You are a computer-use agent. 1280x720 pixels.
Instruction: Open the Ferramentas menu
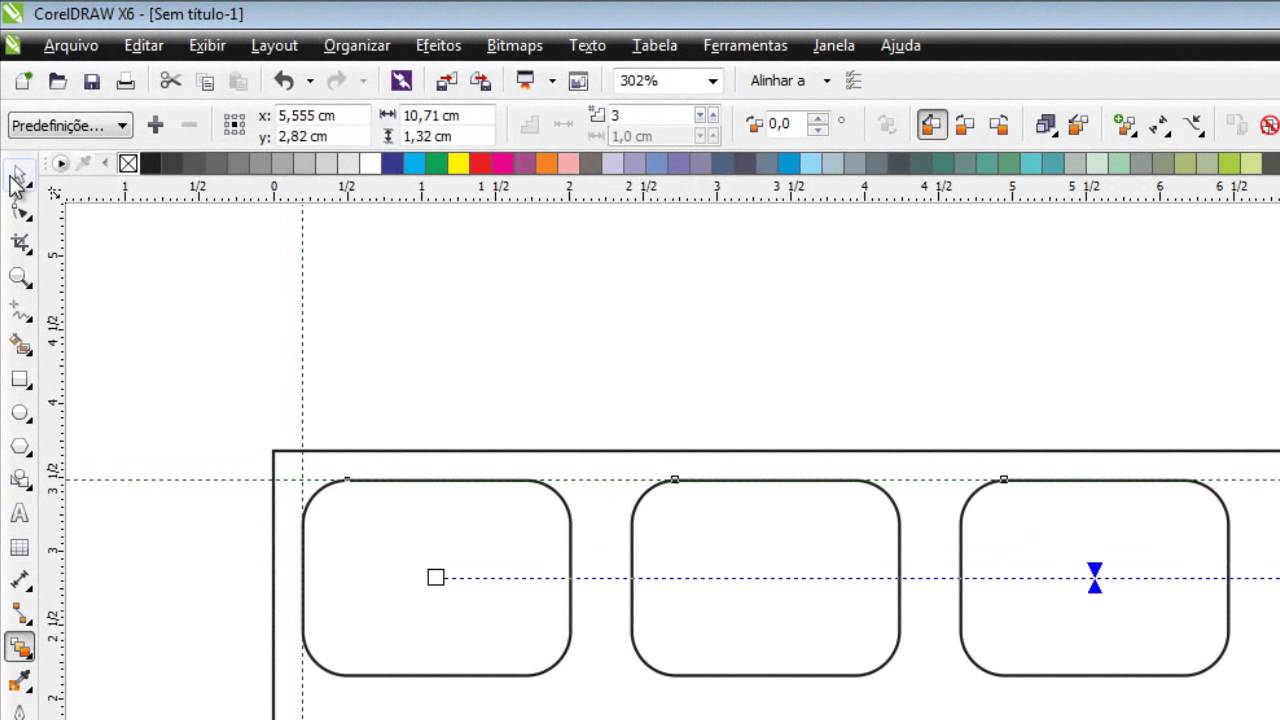(x=745, y=45)
